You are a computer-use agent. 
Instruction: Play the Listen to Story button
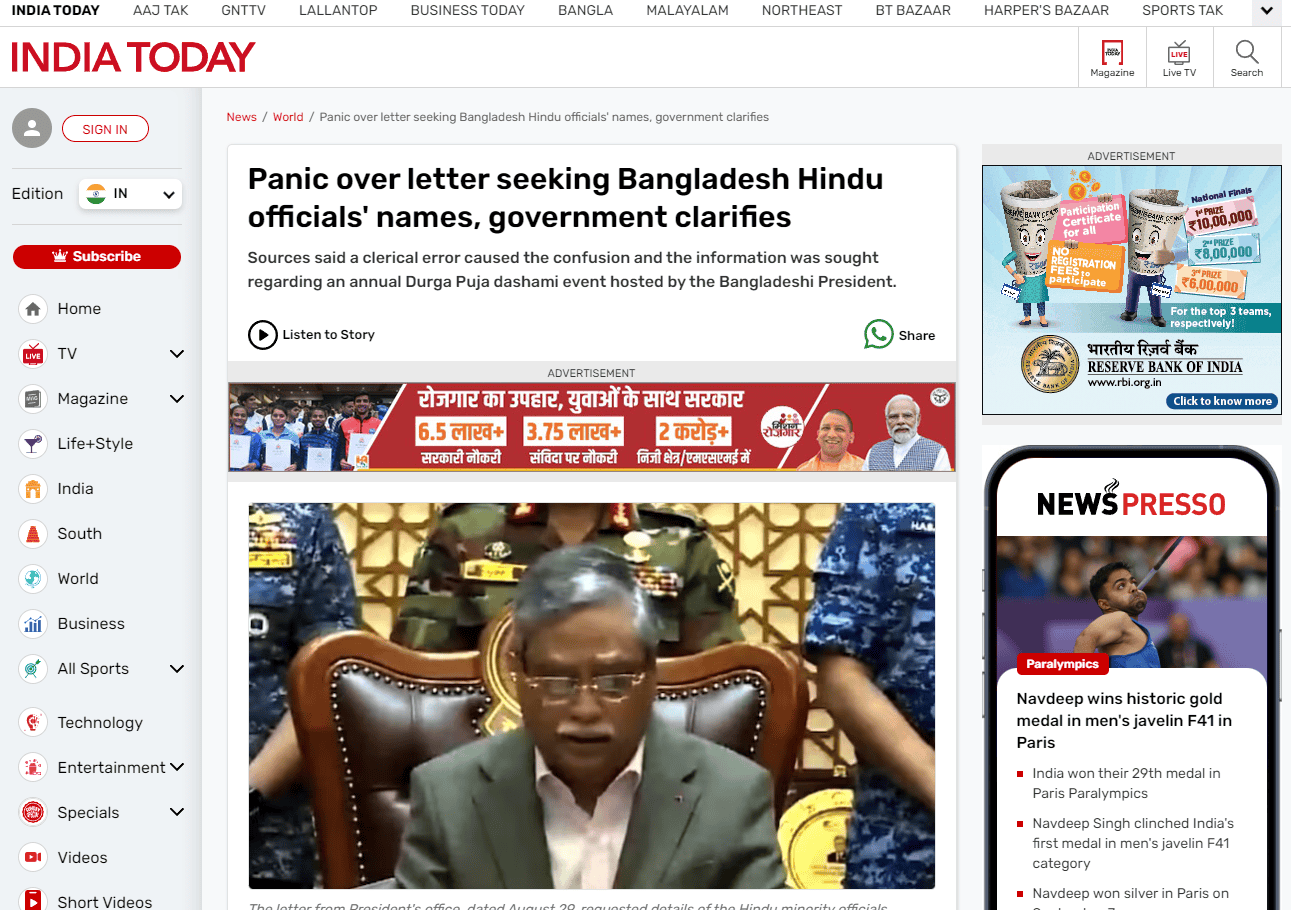coord(262,334)
